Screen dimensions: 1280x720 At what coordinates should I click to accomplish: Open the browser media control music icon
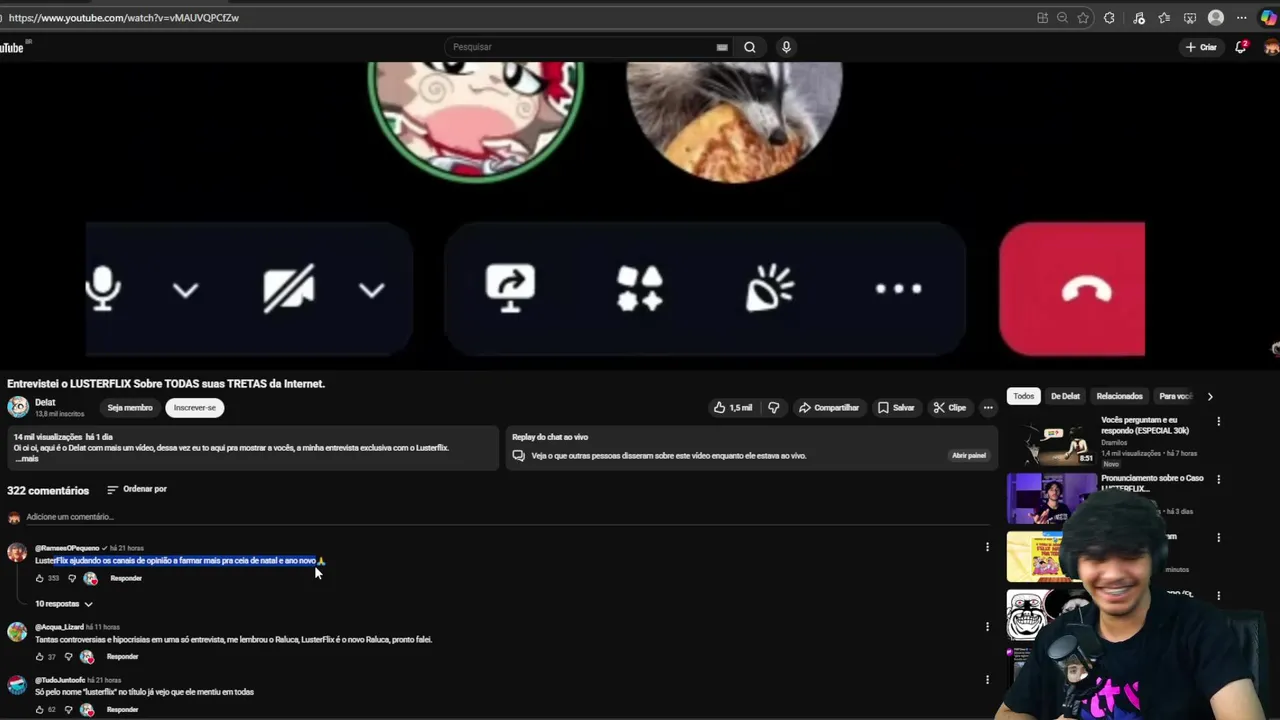1139,18
